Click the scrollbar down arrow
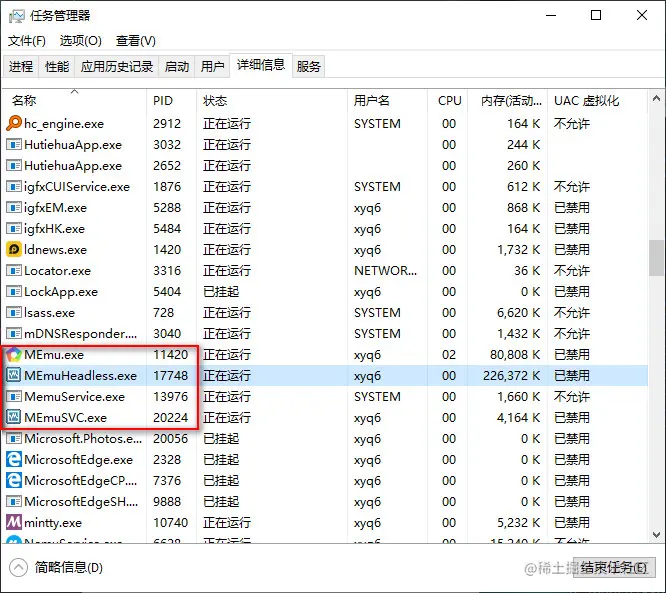The image size is (666, 593). pos(656,535)
